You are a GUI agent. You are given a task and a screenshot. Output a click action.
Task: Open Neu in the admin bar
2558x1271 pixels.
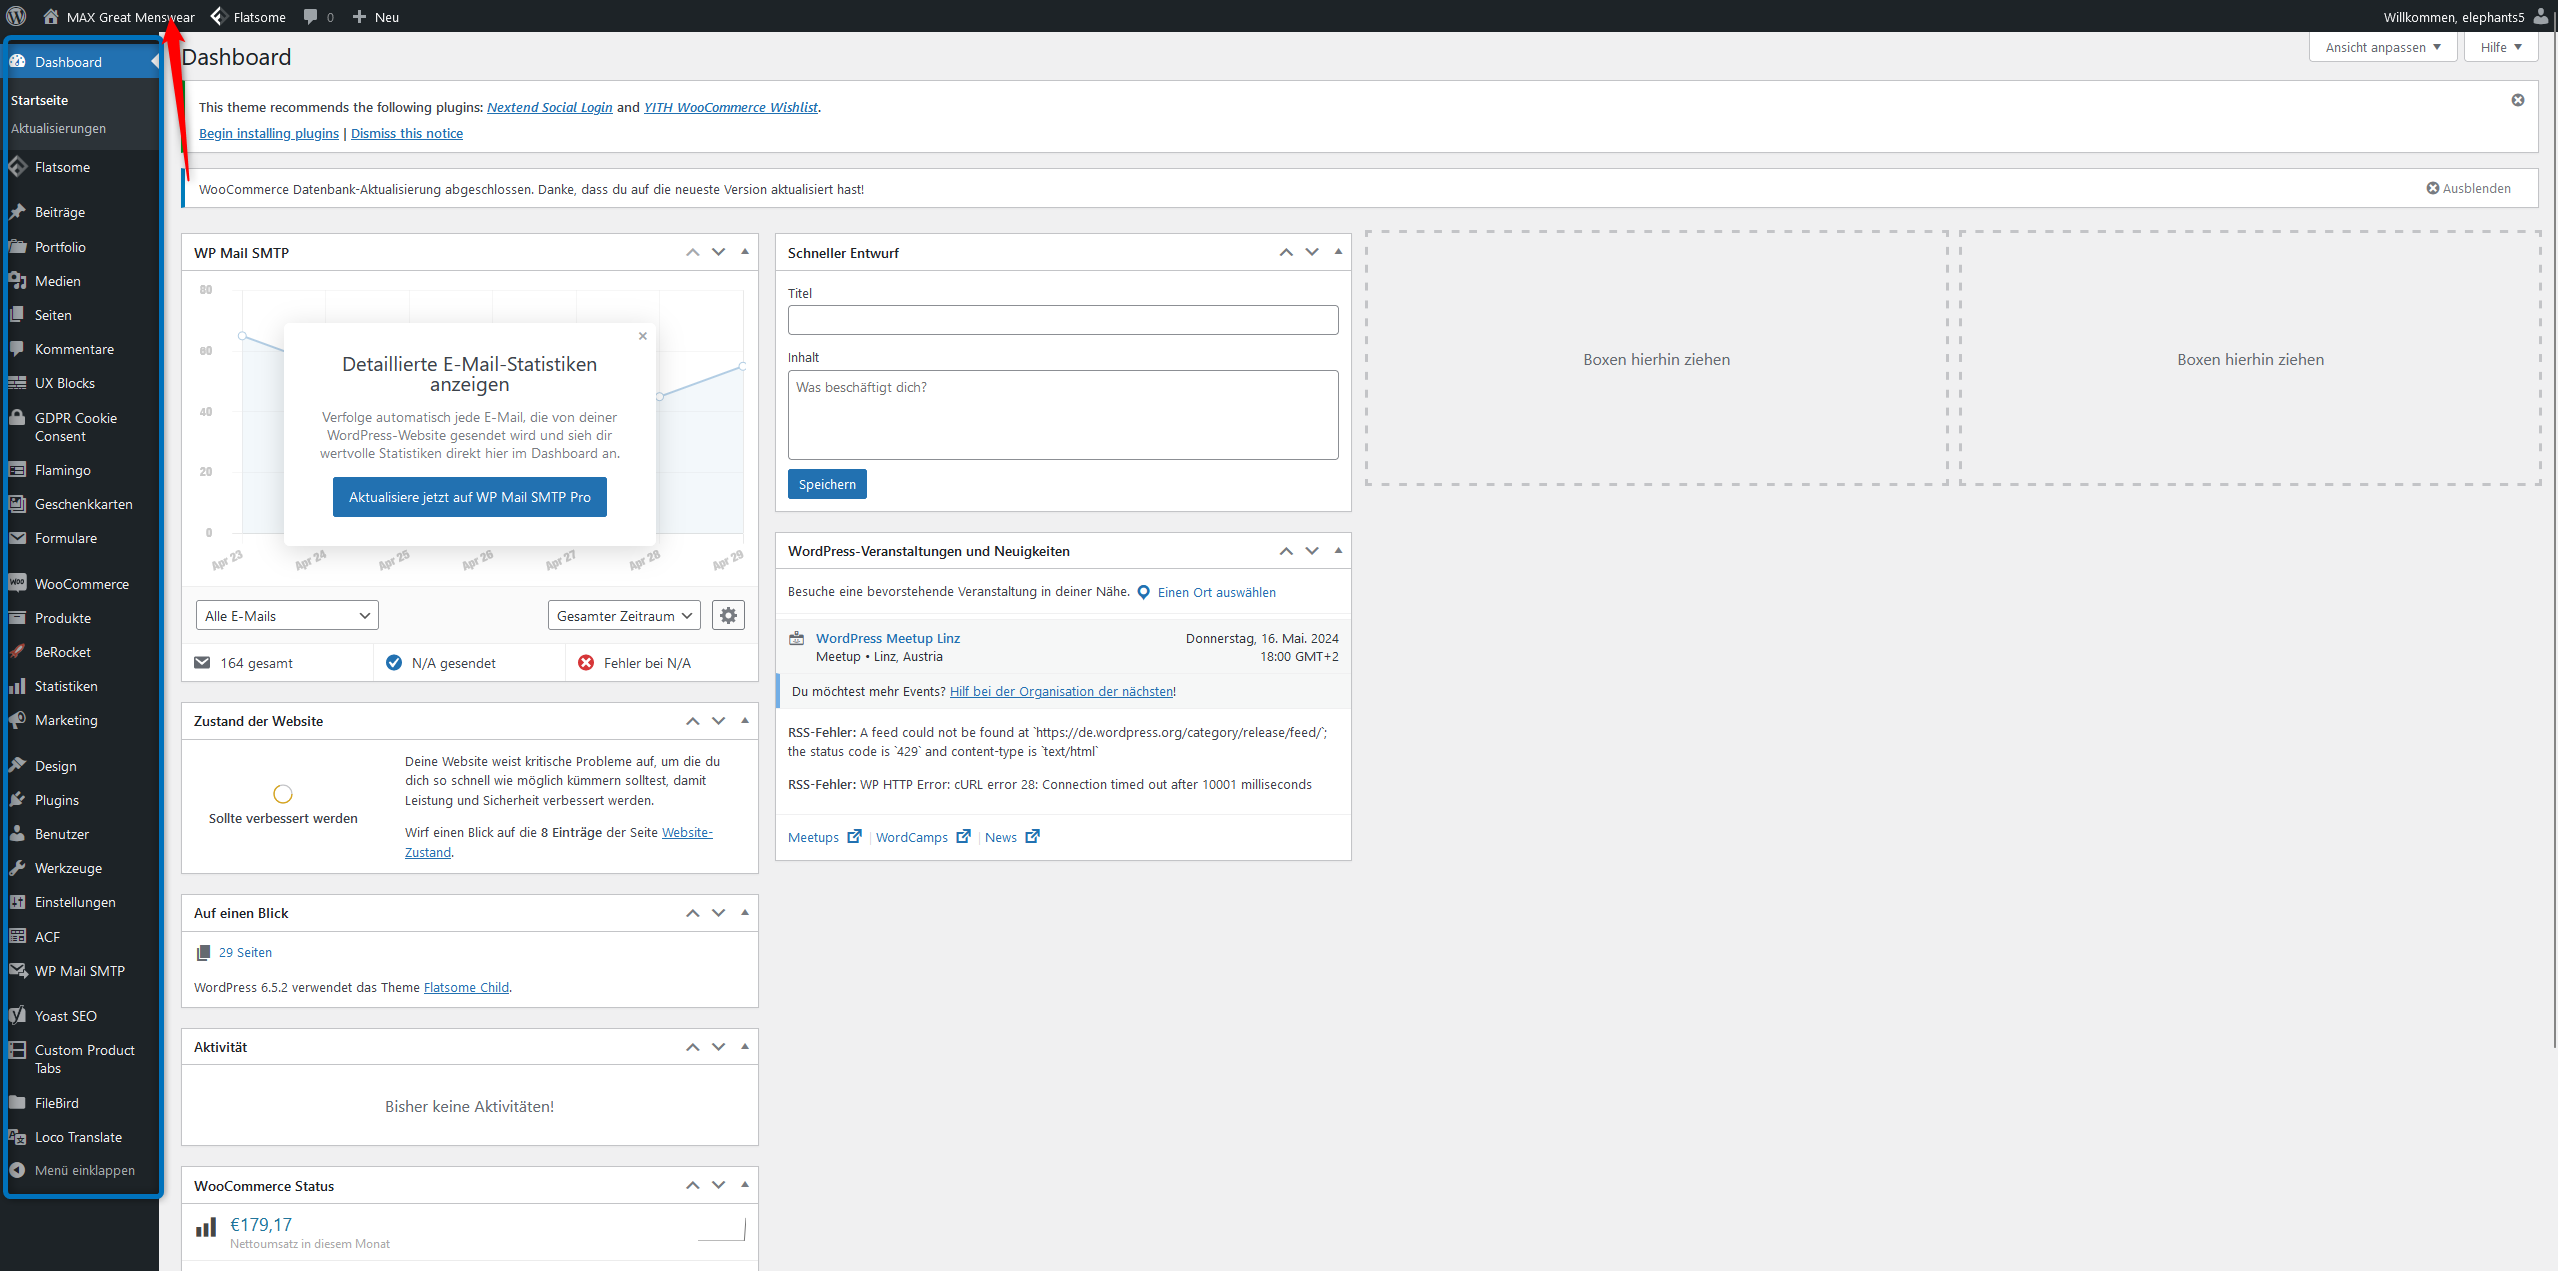pyautogui.click(x=376, y=17)
